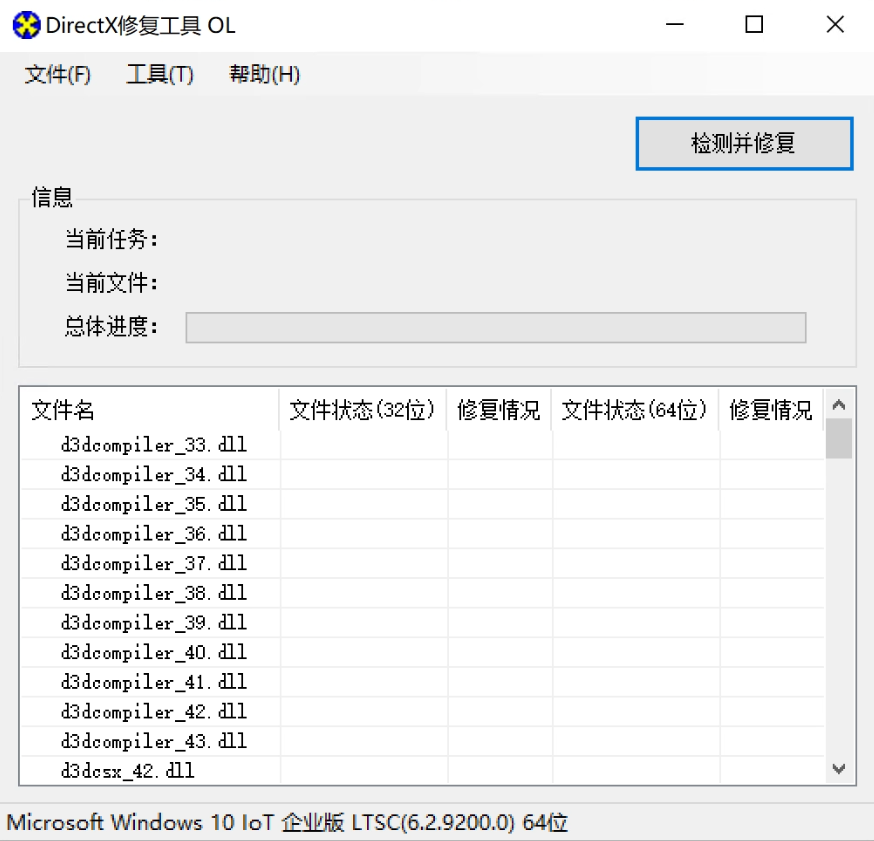The width and height of the screenshot is (874, 841).
Task: Click the 当前文件 label
Action: (111, 283)
